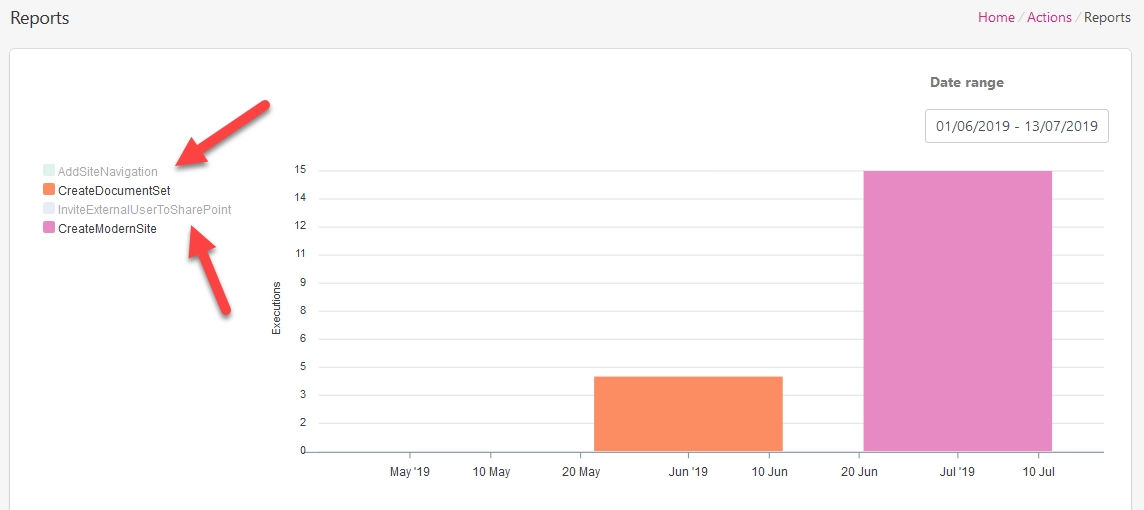
Task: Toggle the CreateDocumentSet series label
Action: 114,190
